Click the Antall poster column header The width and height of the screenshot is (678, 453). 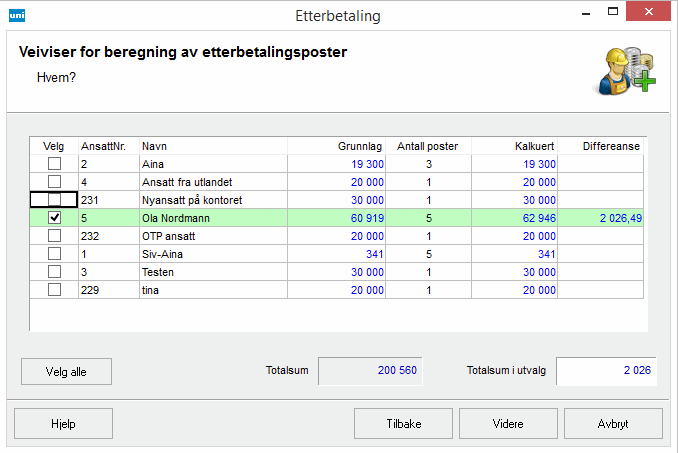pos(429,147)
